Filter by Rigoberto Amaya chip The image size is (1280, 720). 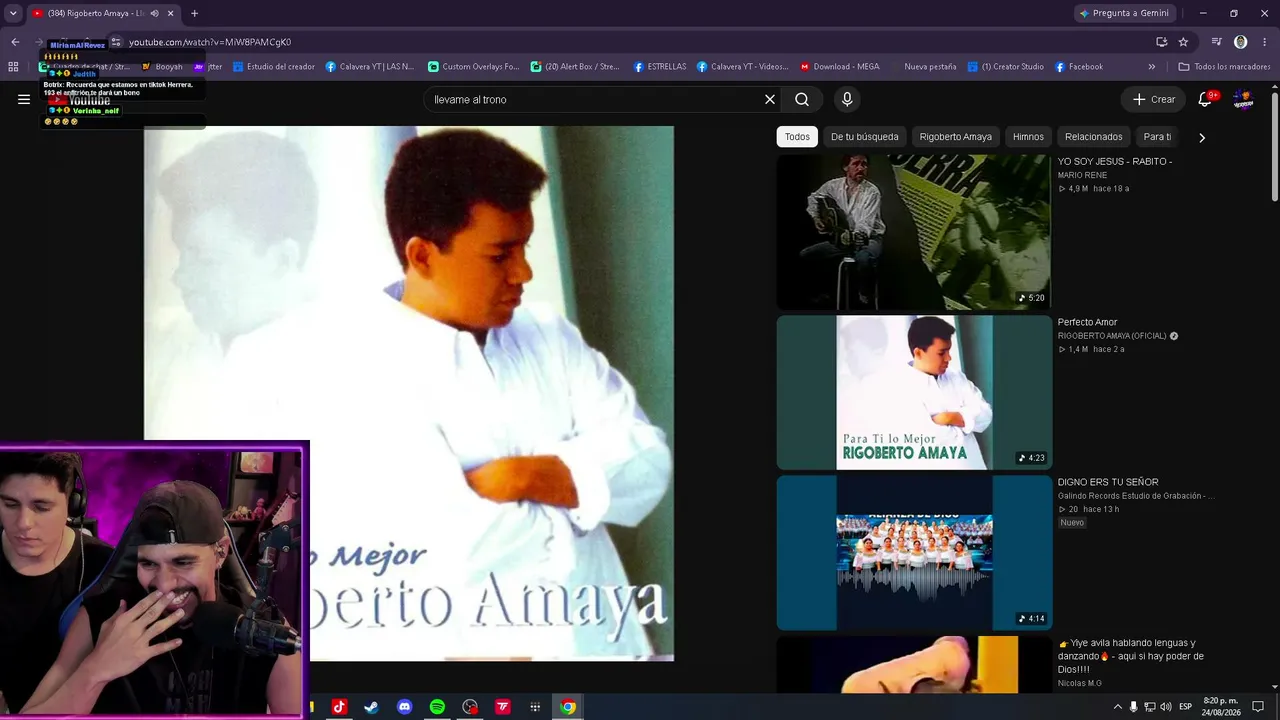click(956, 137)
